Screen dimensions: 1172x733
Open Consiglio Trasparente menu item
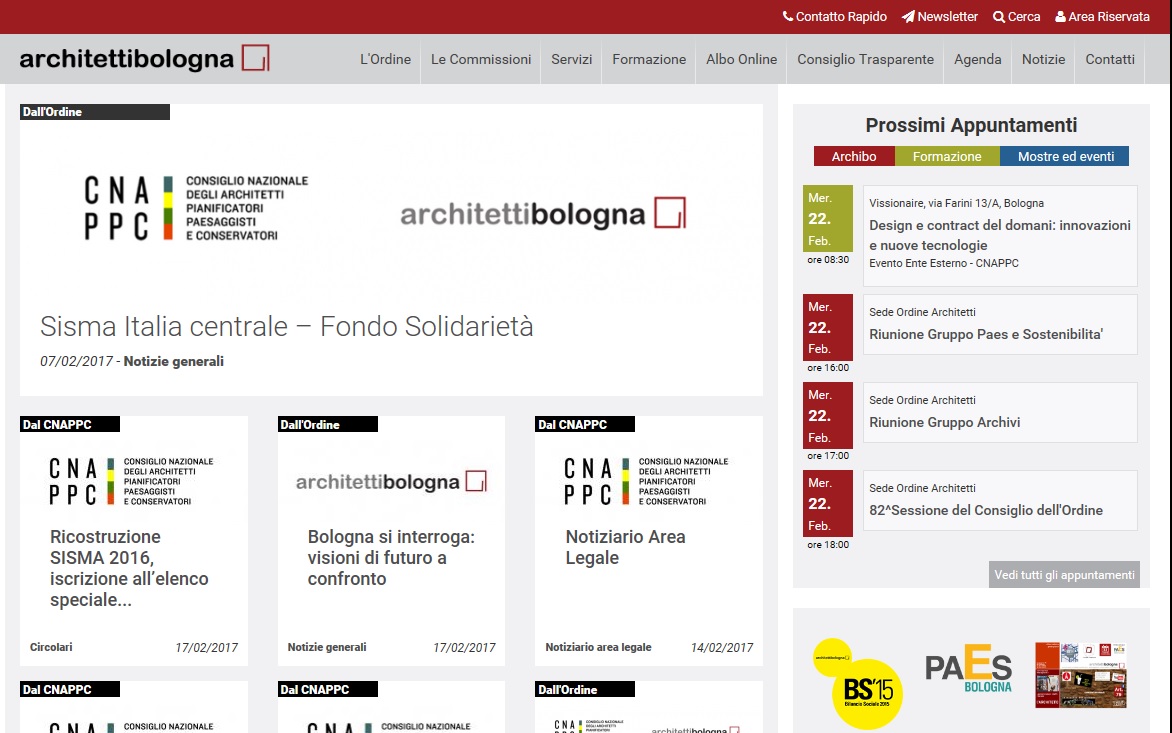tap(866, 59)
